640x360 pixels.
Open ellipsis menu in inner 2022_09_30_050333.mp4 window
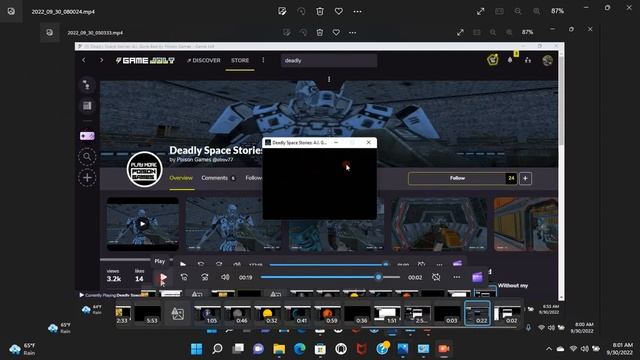353,32
